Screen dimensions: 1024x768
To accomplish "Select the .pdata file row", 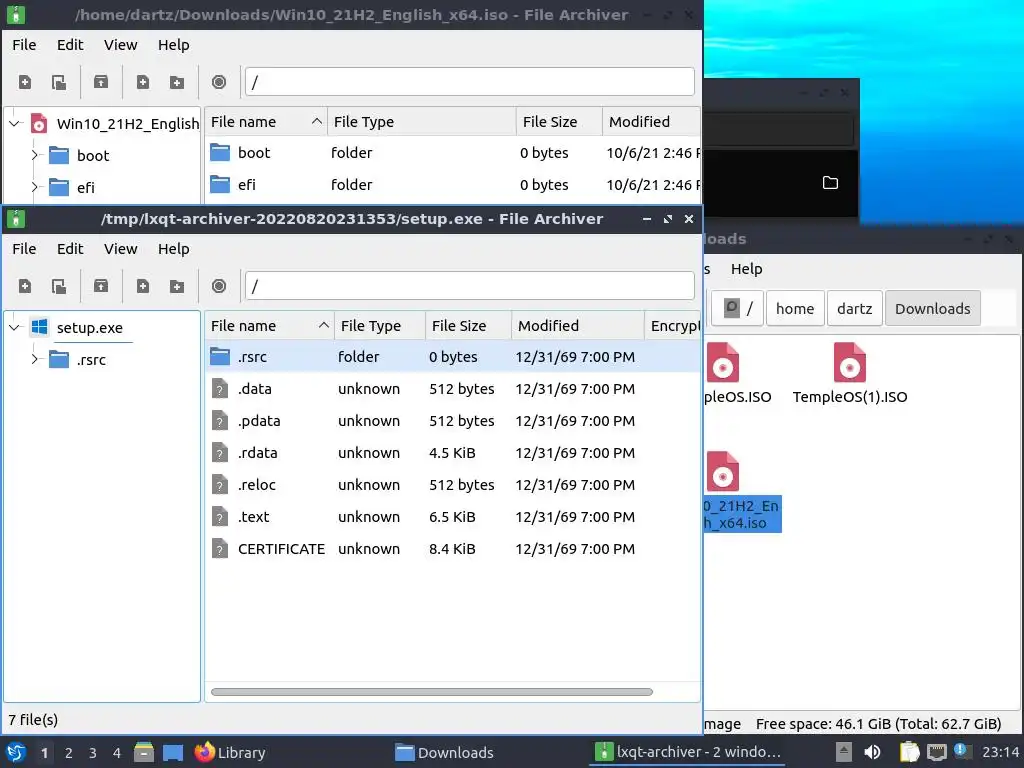I will [x=453, y=421].
